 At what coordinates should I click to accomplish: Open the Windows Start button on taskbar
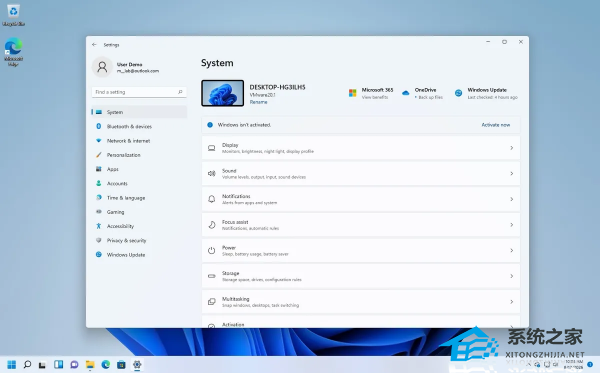[x=12, y=365]
